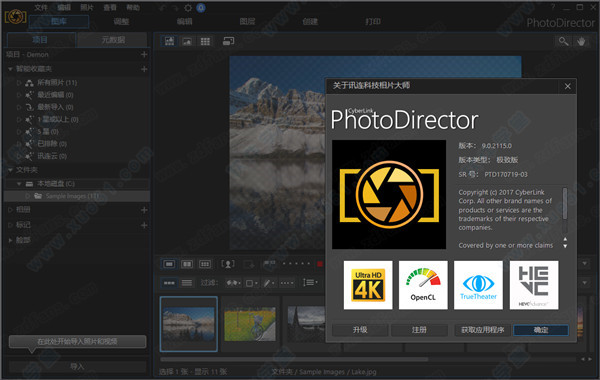Click the PhotoDirector aperture logo at top-left
This screenshot has height=380, width=600.
click(x=15, y=16)
